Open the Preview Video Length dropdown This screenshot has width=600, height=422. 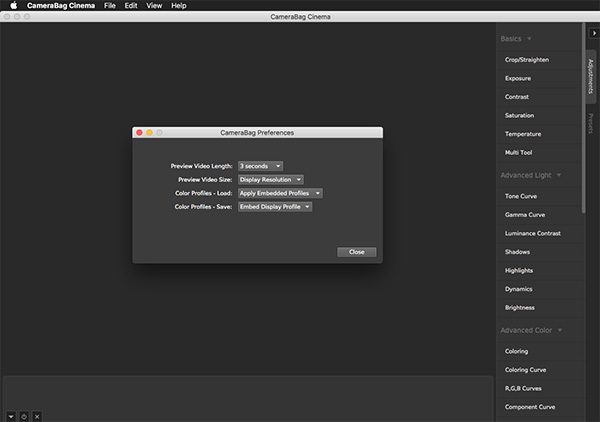coord(261,166)
